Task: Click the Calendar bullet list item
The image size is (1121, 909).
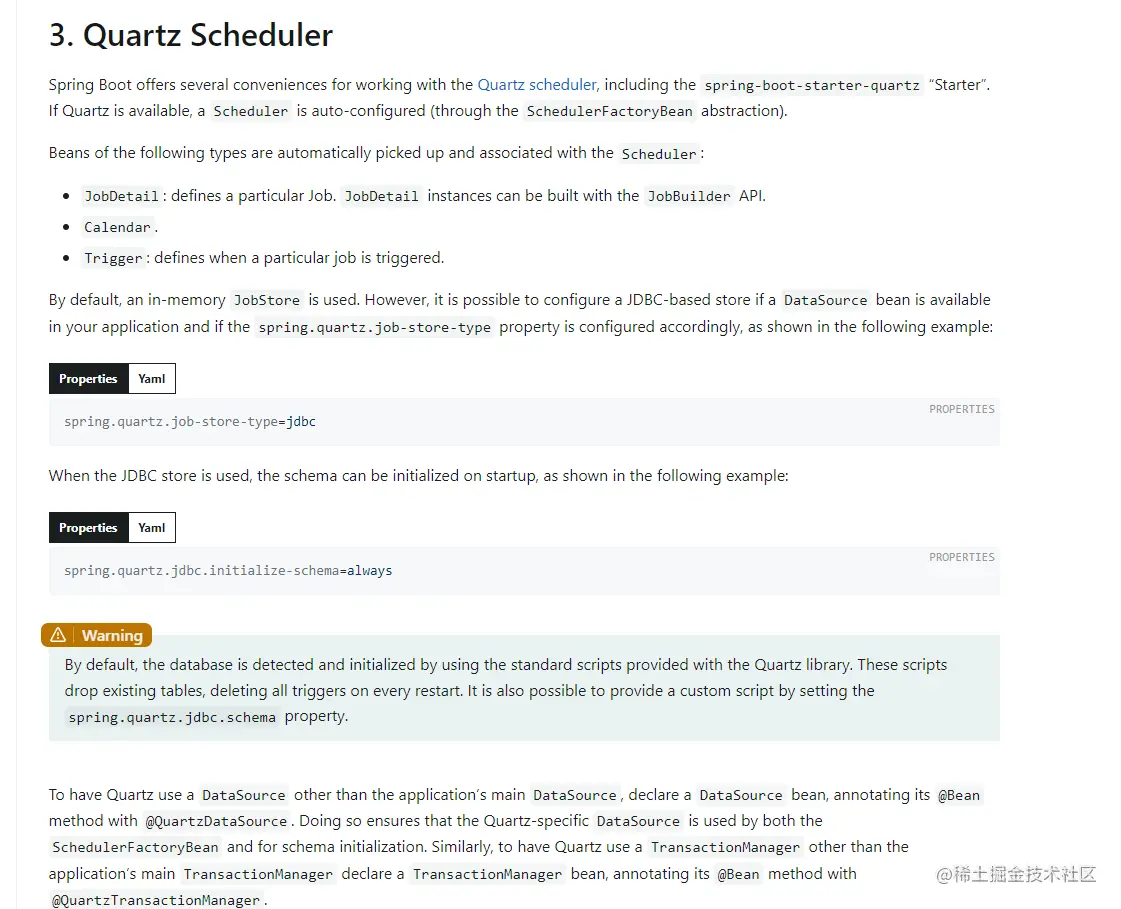Action: 115,227
